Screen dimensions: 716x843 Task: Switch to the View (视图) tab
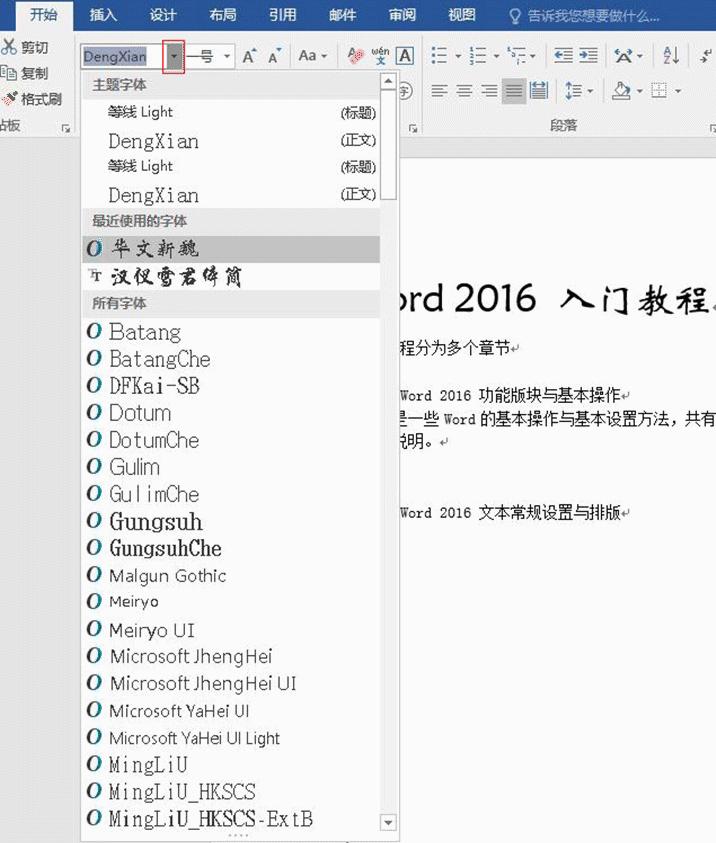pos(462,15)
